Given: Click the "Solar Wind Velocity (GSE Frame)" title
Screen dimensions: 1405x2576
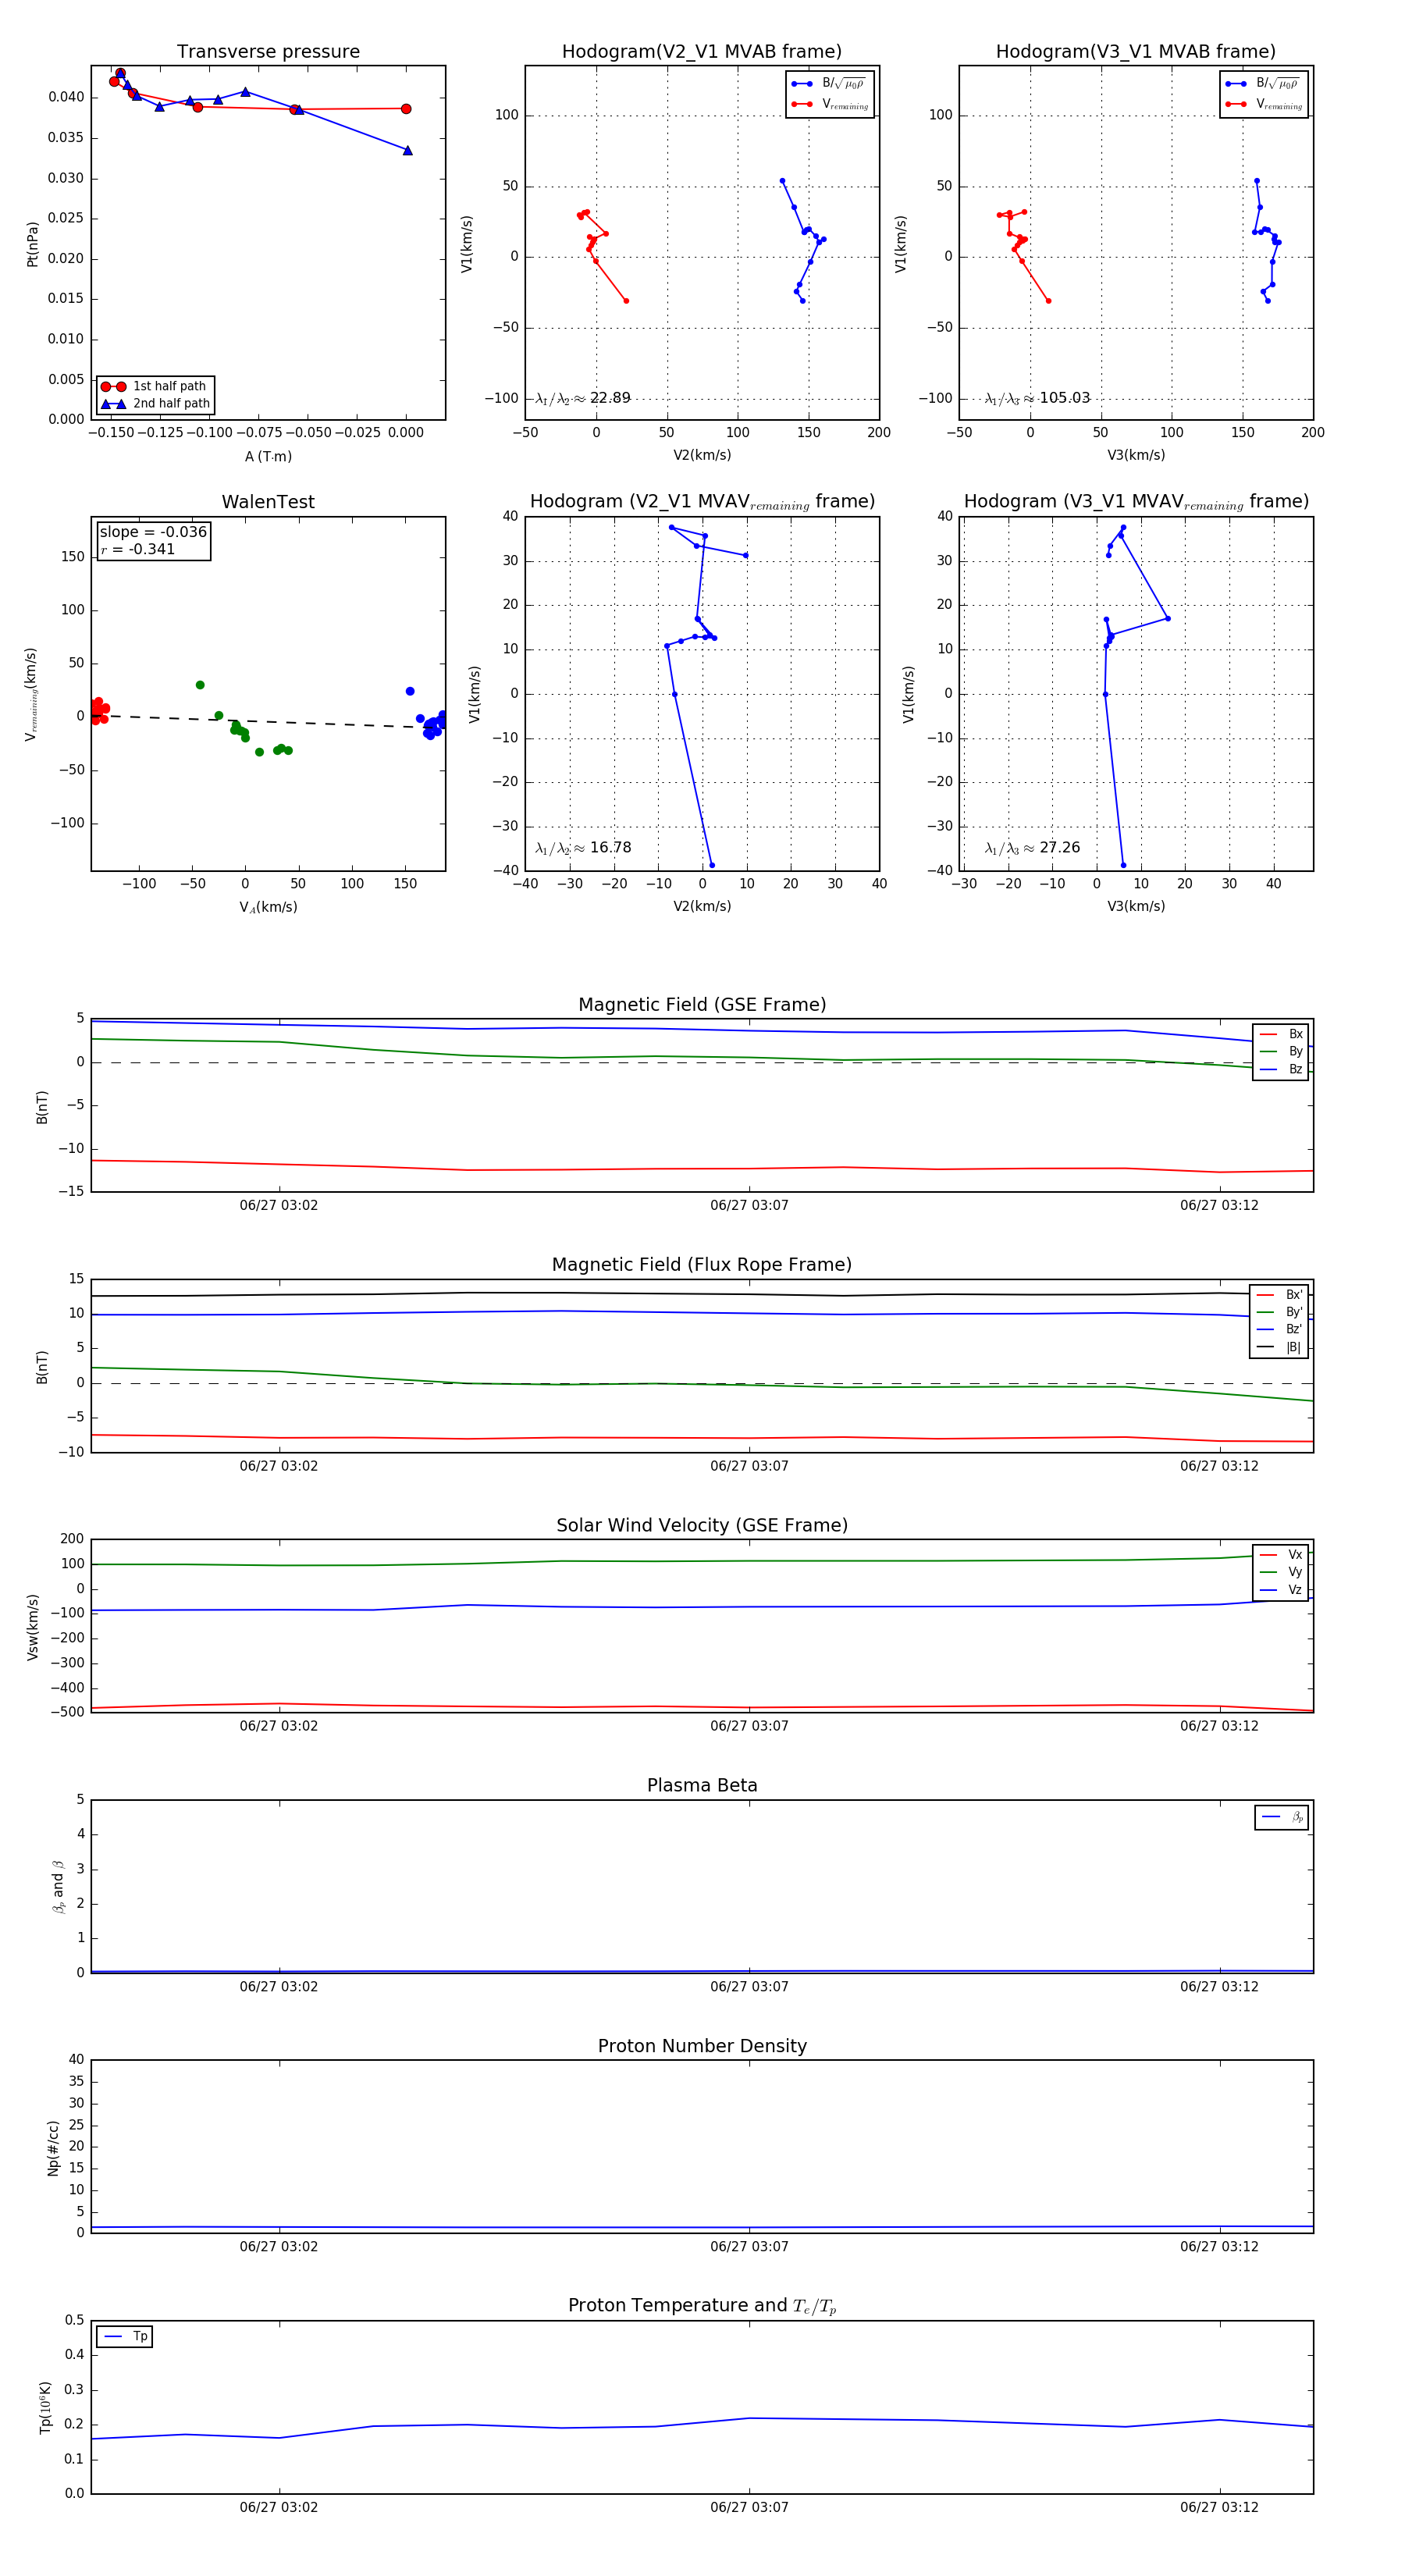Looking at the screenshot, I should point(702,1525).
